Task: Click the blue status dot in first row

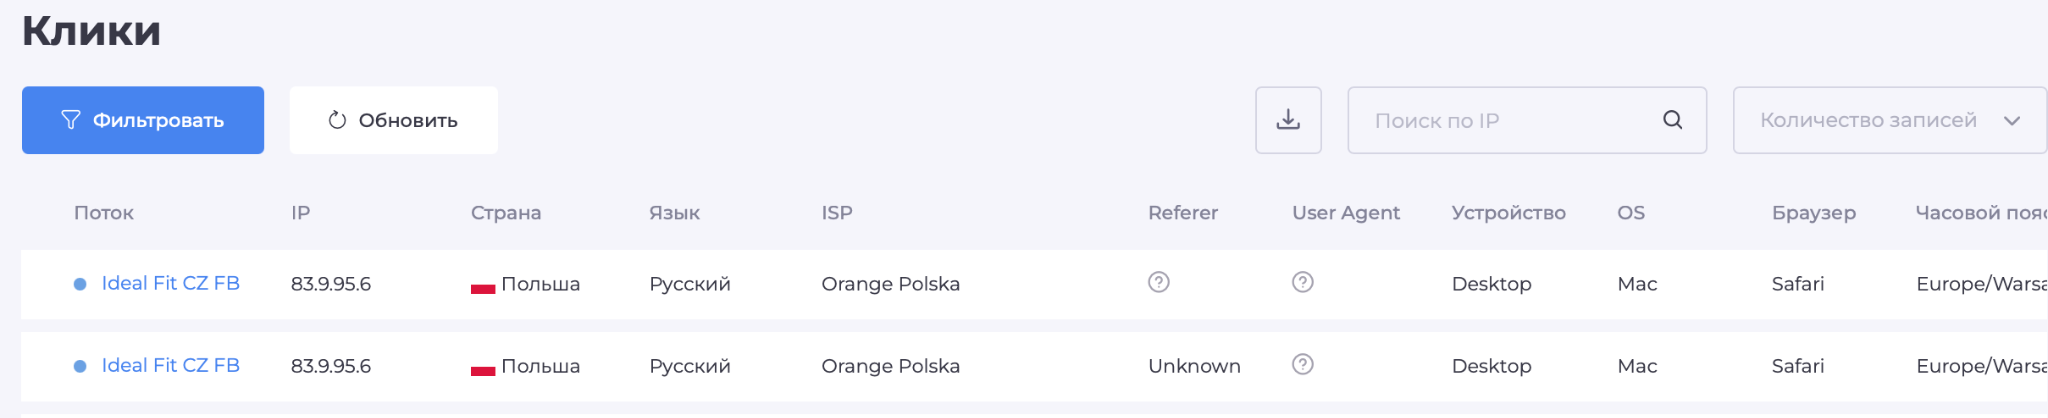Action: tap(80, 284)
